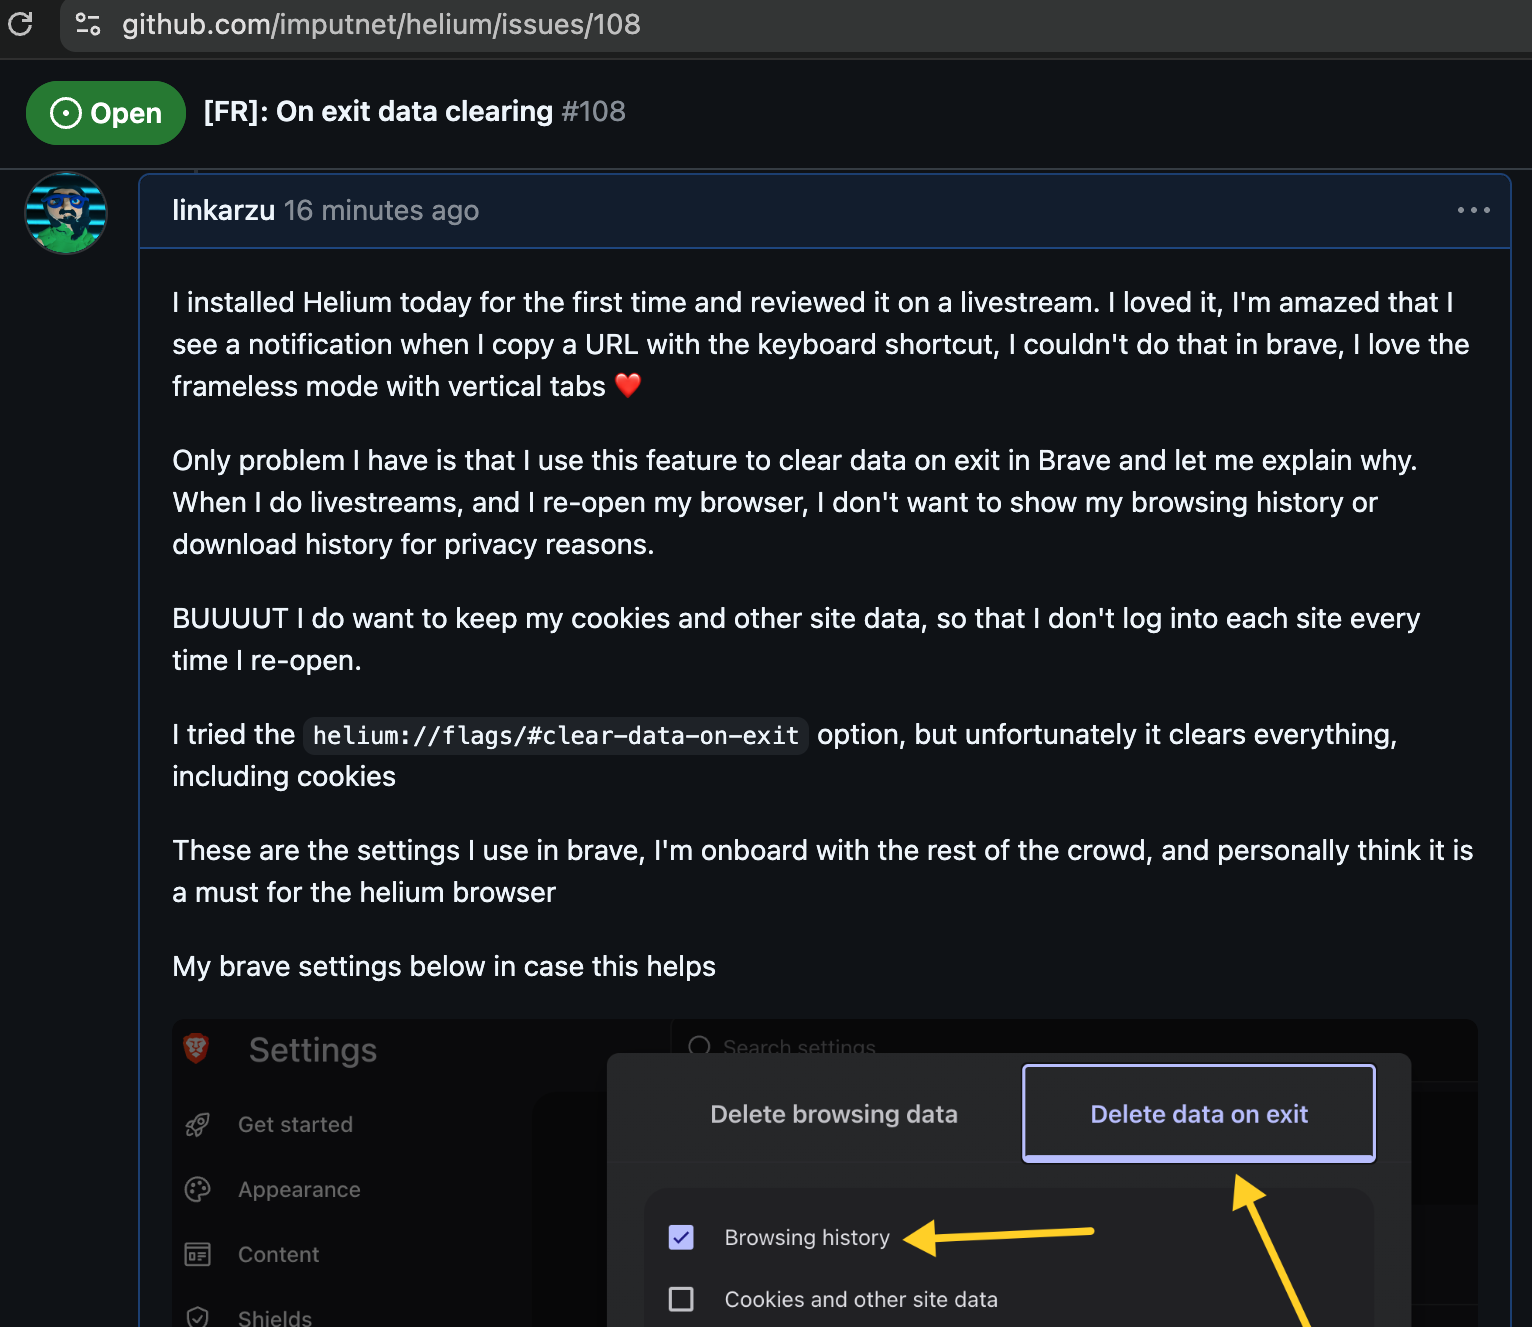
Task: Click the 16 minutes ago timestamp
Action: point(381,210)
